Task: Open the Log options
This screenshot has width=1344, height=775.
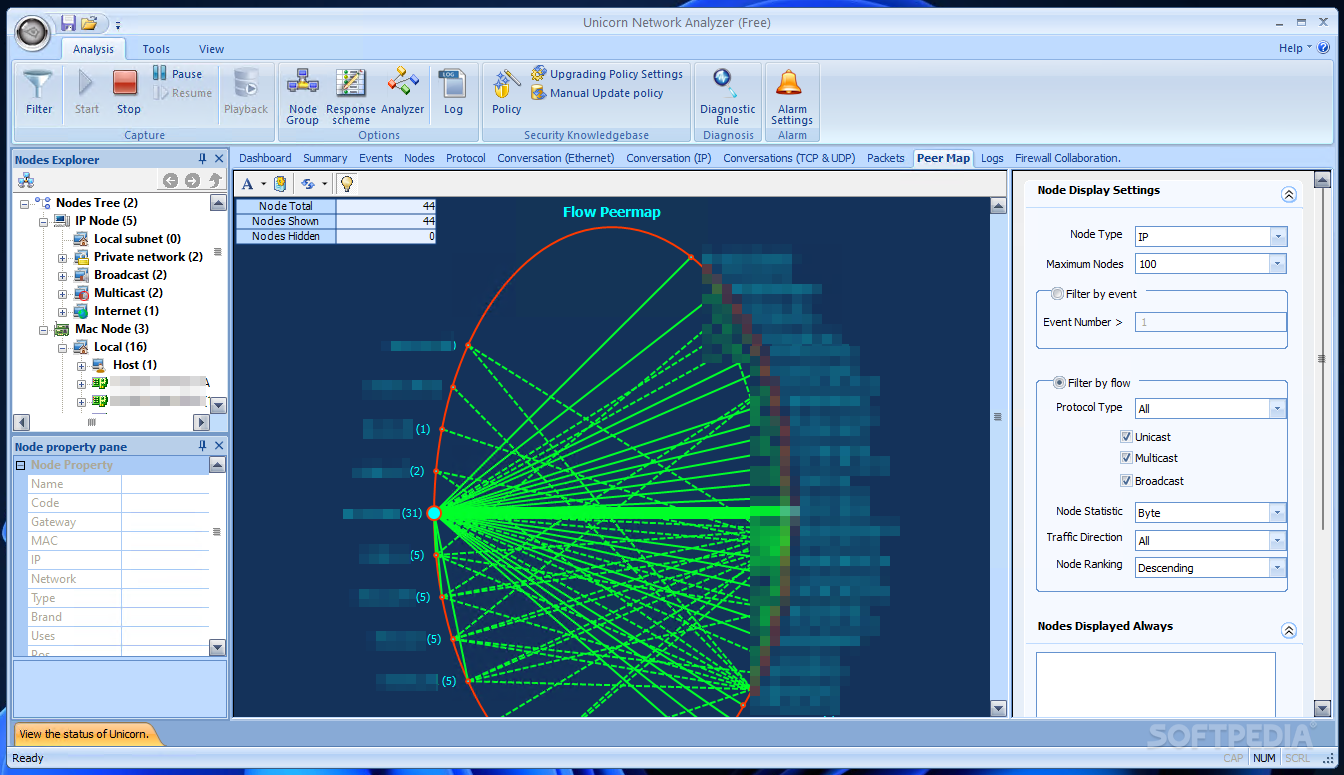Action: pyautogui.click(x=453, y=92)
